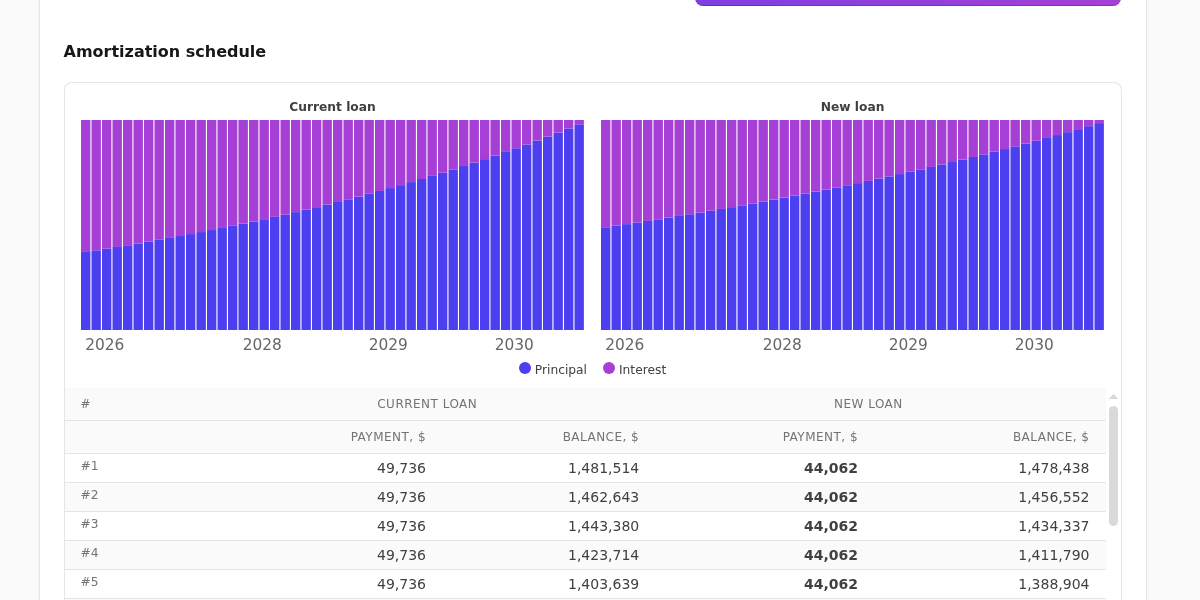Click the table scrollbar's up arrow
Screen dimensions: 1200x600
tap(1113, 397)
